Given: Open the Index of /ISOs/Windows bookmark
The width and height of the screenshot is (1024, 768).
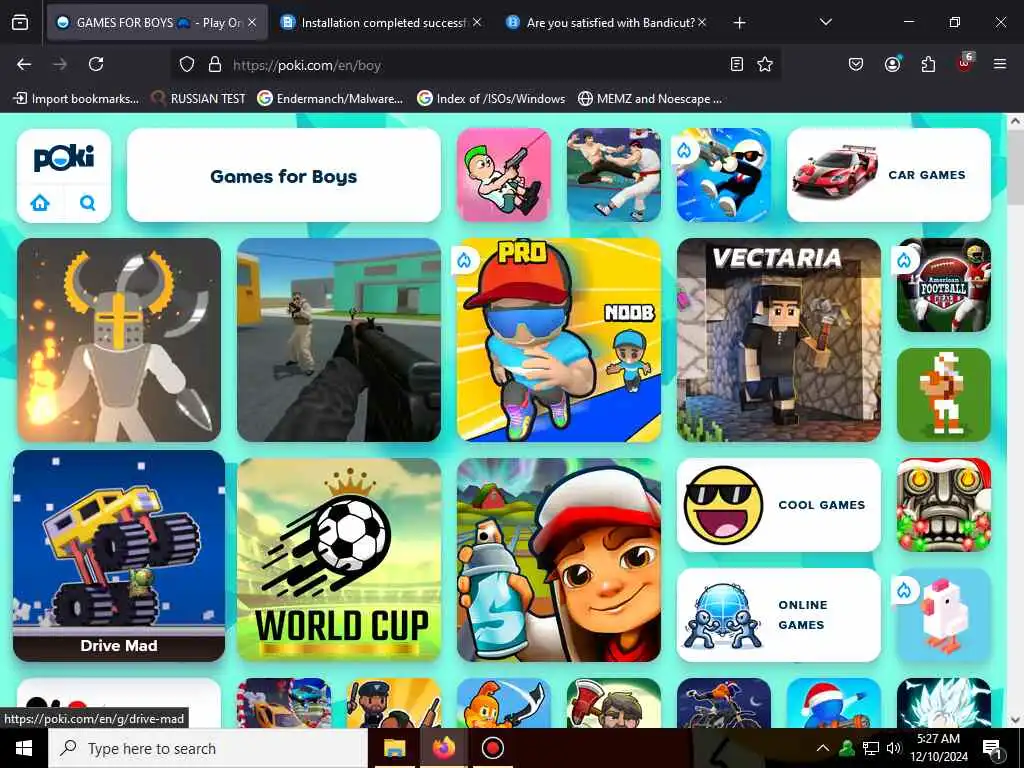Looking at the screenshot, I should click(x=491, y=99).
